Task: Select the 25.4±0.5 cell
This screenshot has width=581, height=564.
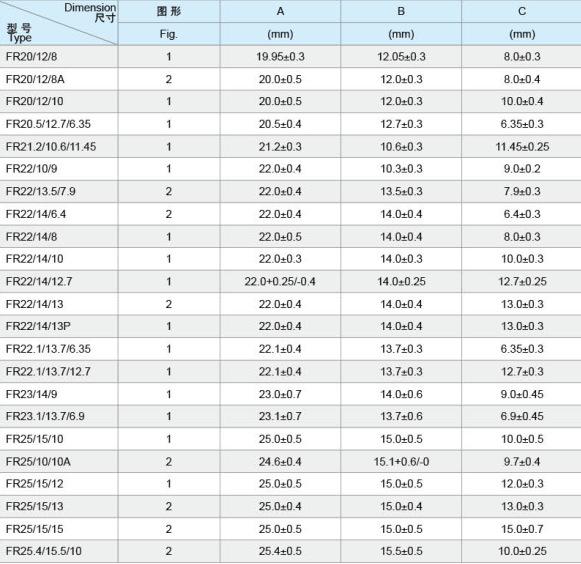Action: pyautogui.click(x=280, y=551)
